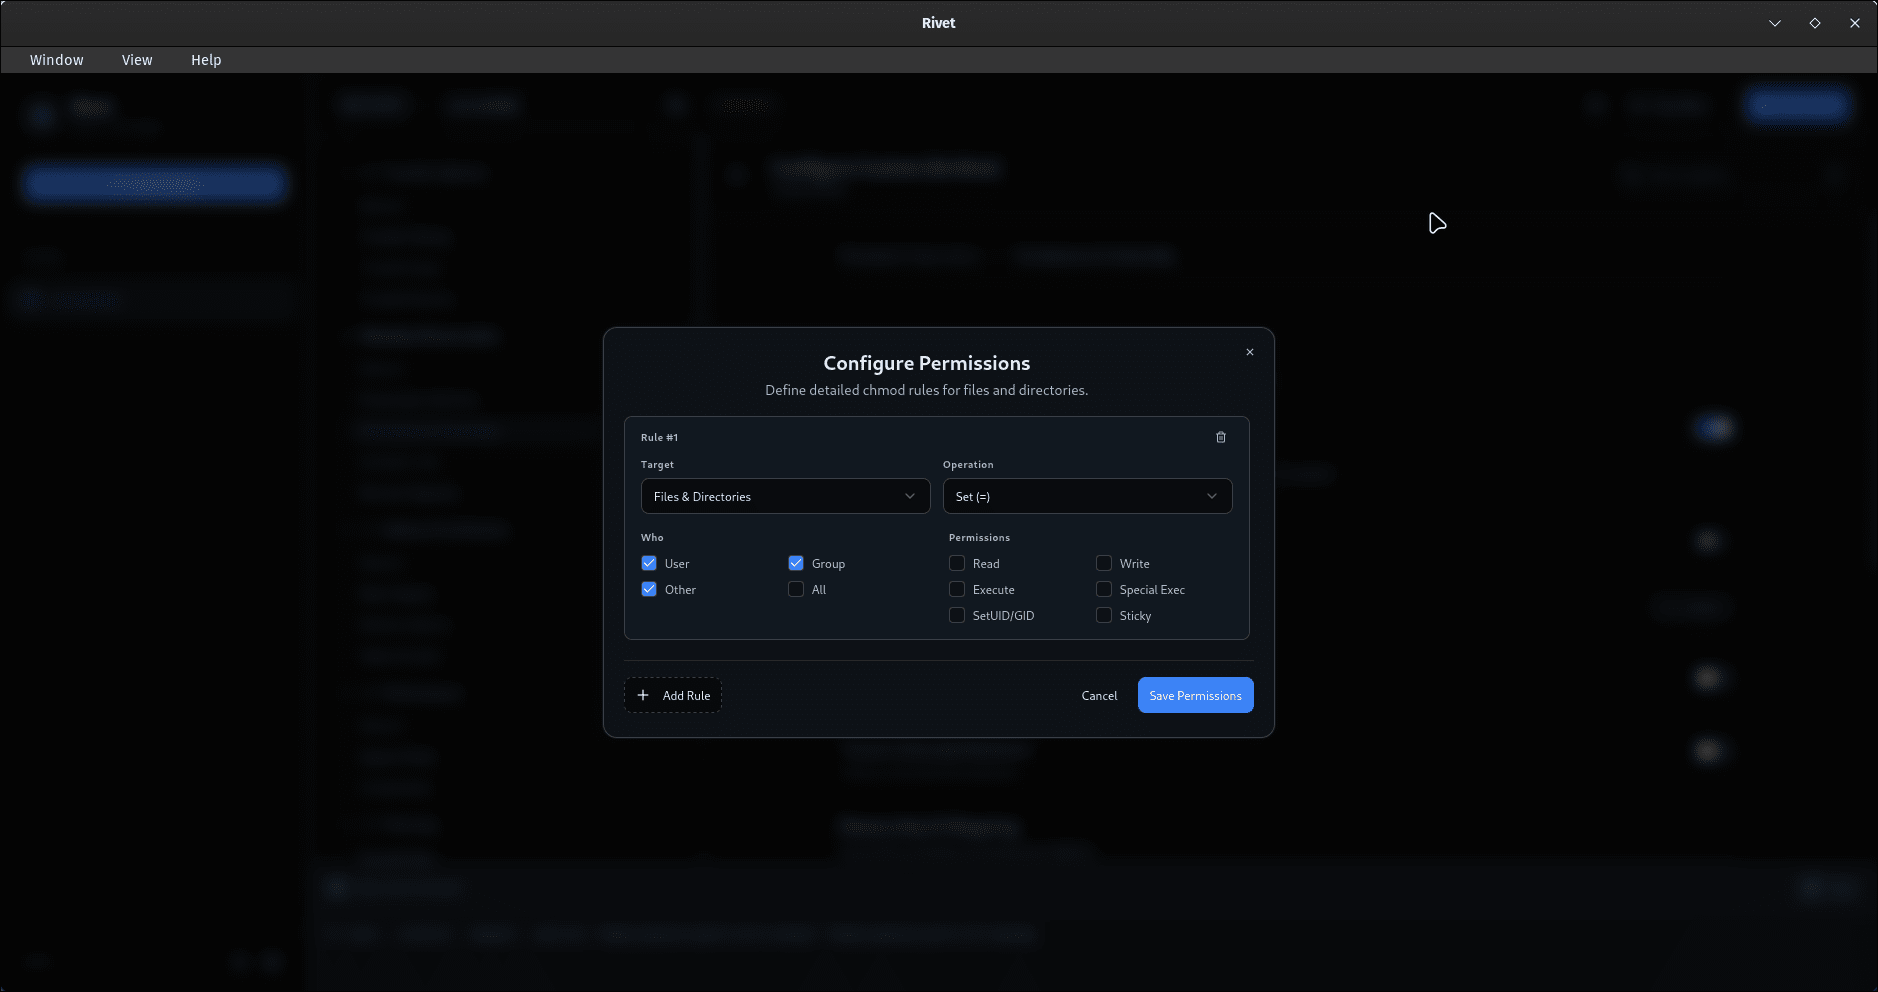Minimize the Rivet window

click(x=1775, y=23)
